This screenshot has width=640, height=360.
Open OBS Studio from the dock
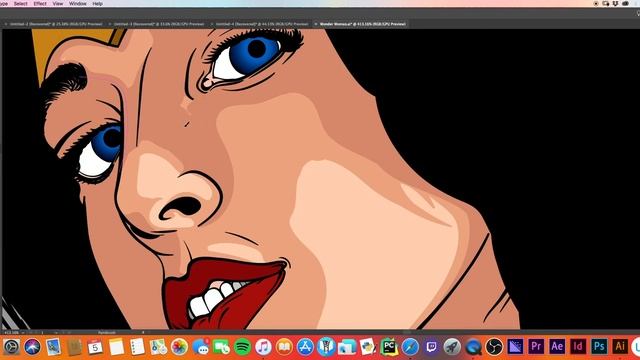(494, 347)
